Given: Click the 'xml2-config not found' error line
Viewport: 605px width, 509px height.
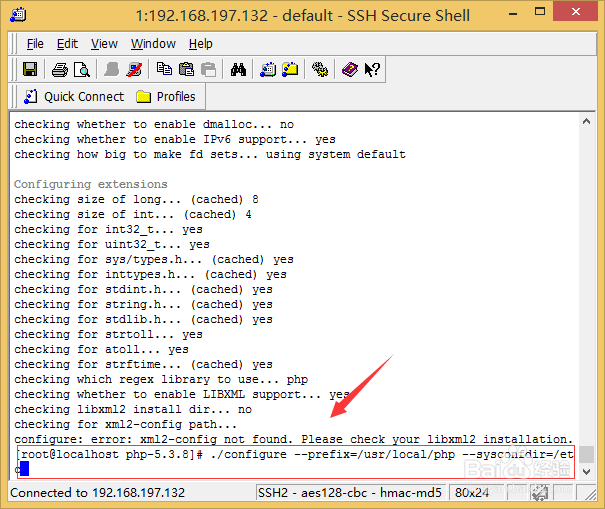Looking at the screenshot, I should coord(294,439).
